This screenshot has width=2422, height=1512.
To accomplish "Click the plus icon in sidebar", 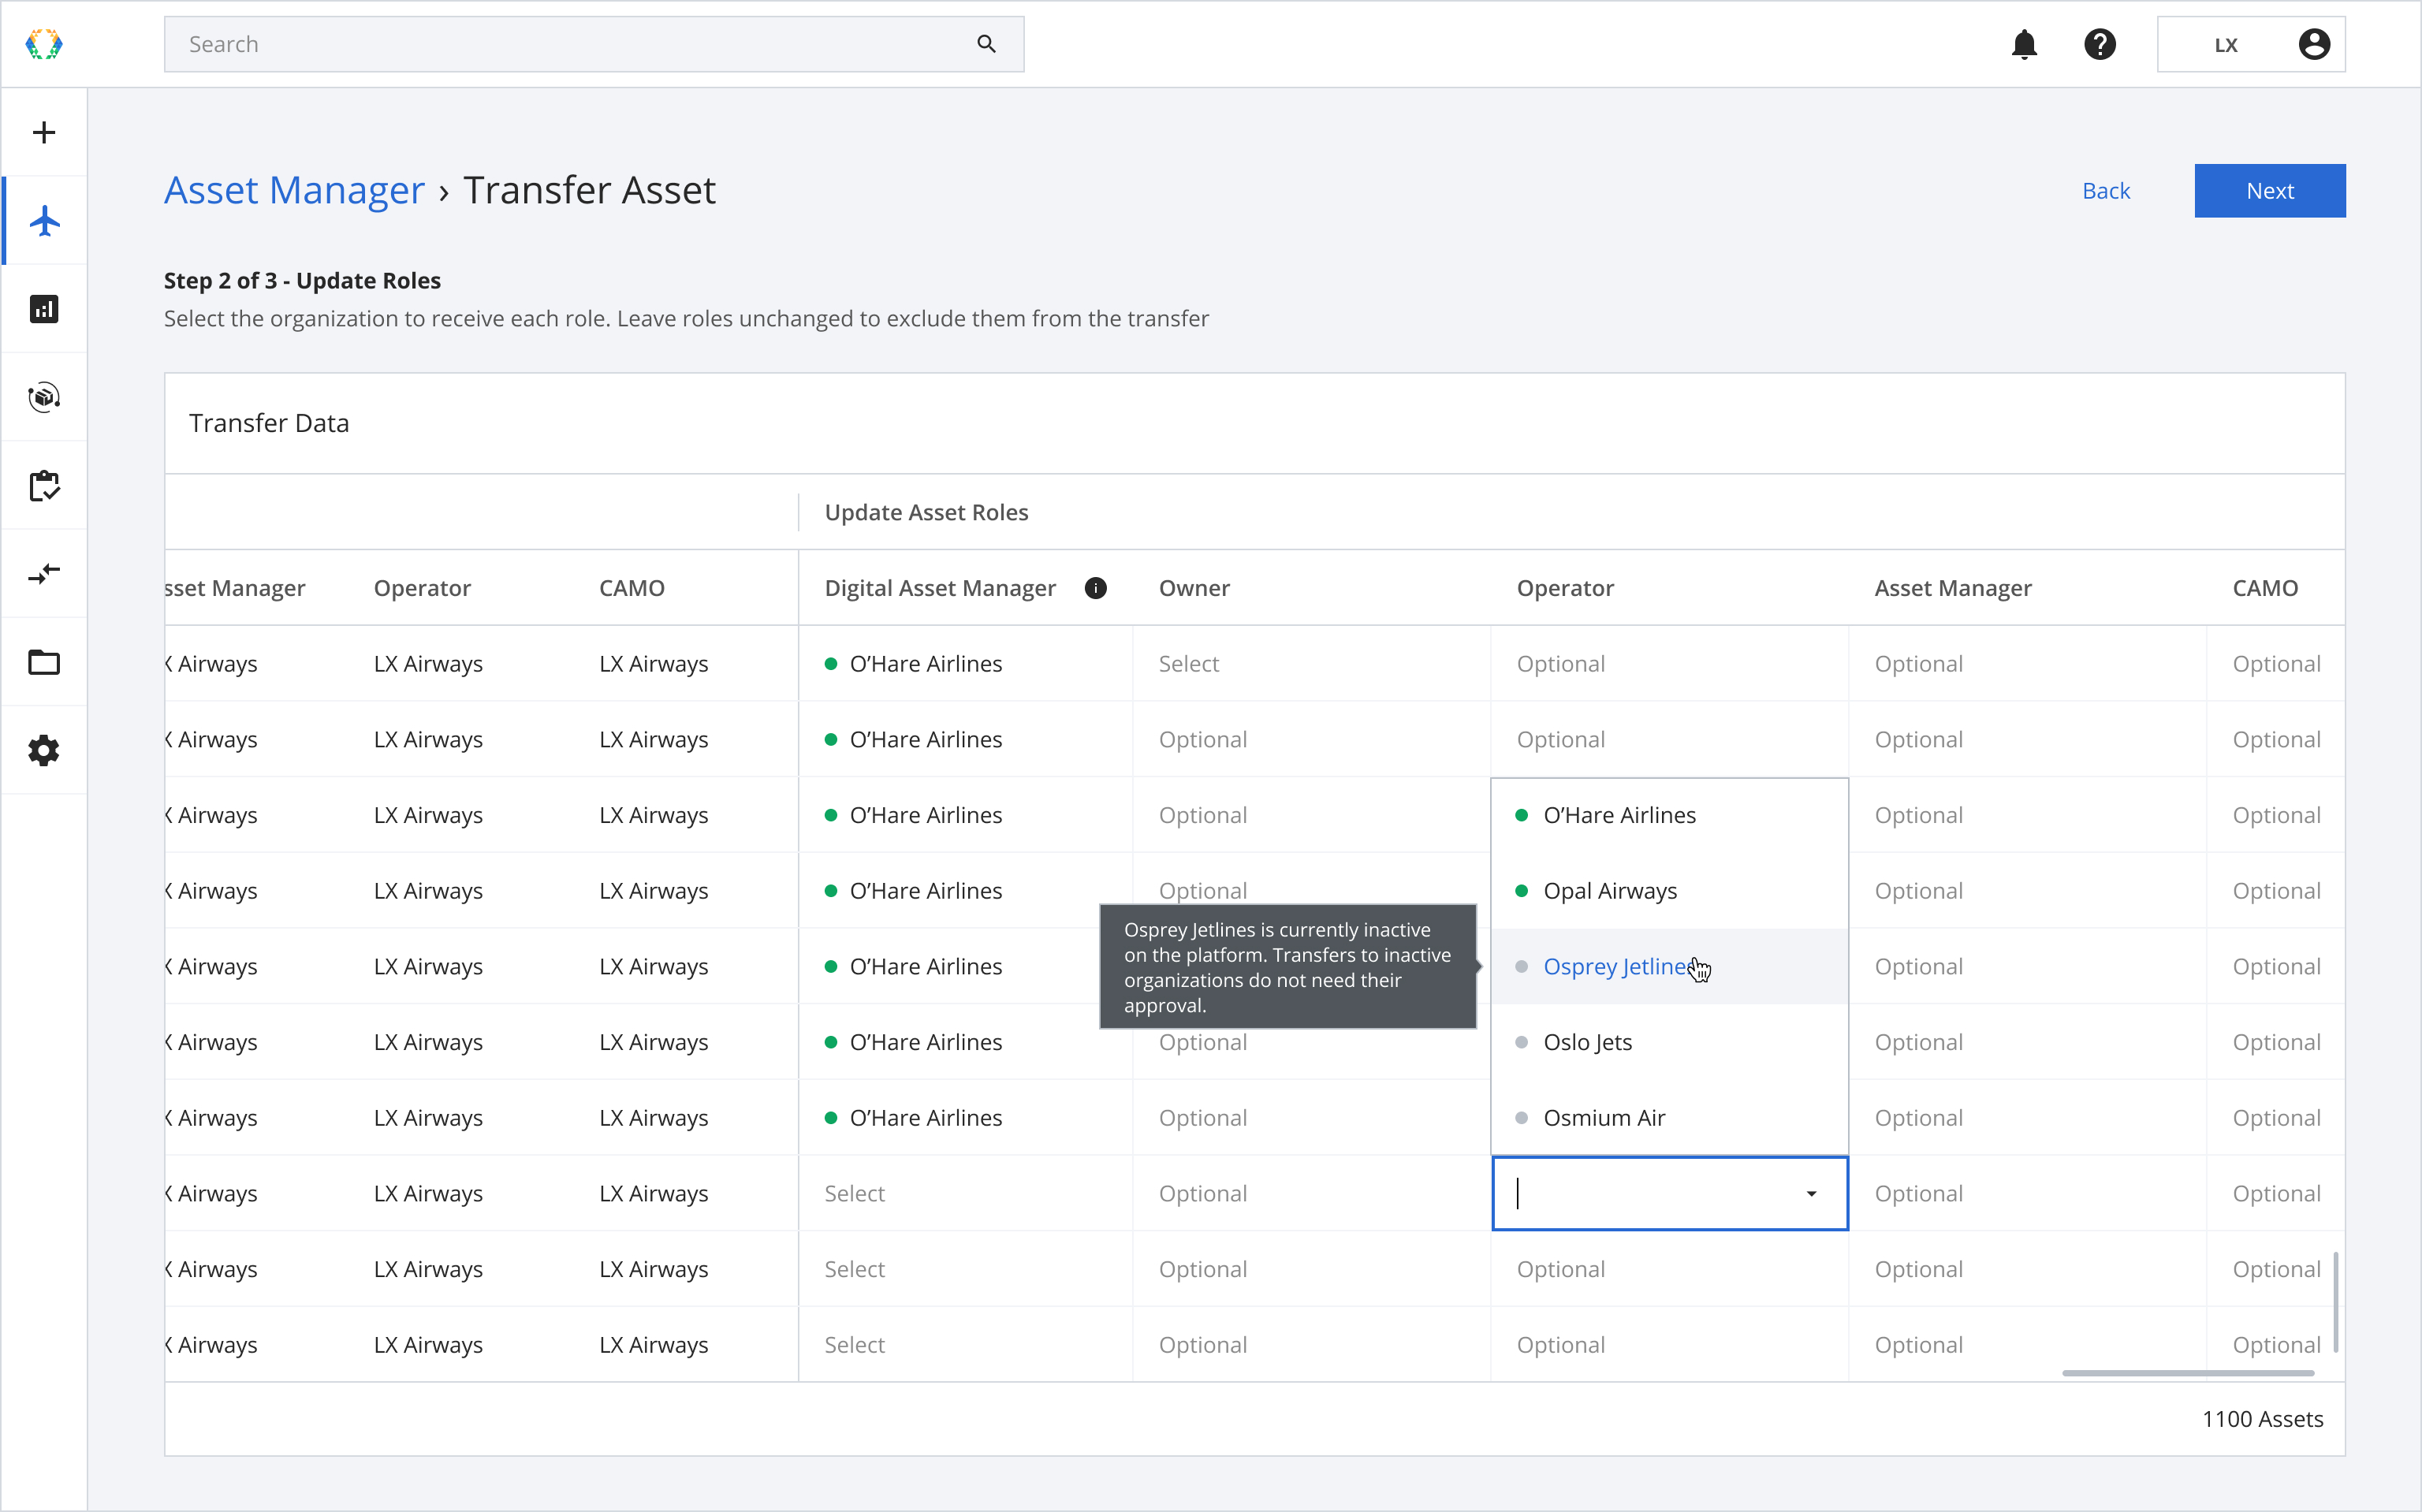I will (x=44, y=132).
